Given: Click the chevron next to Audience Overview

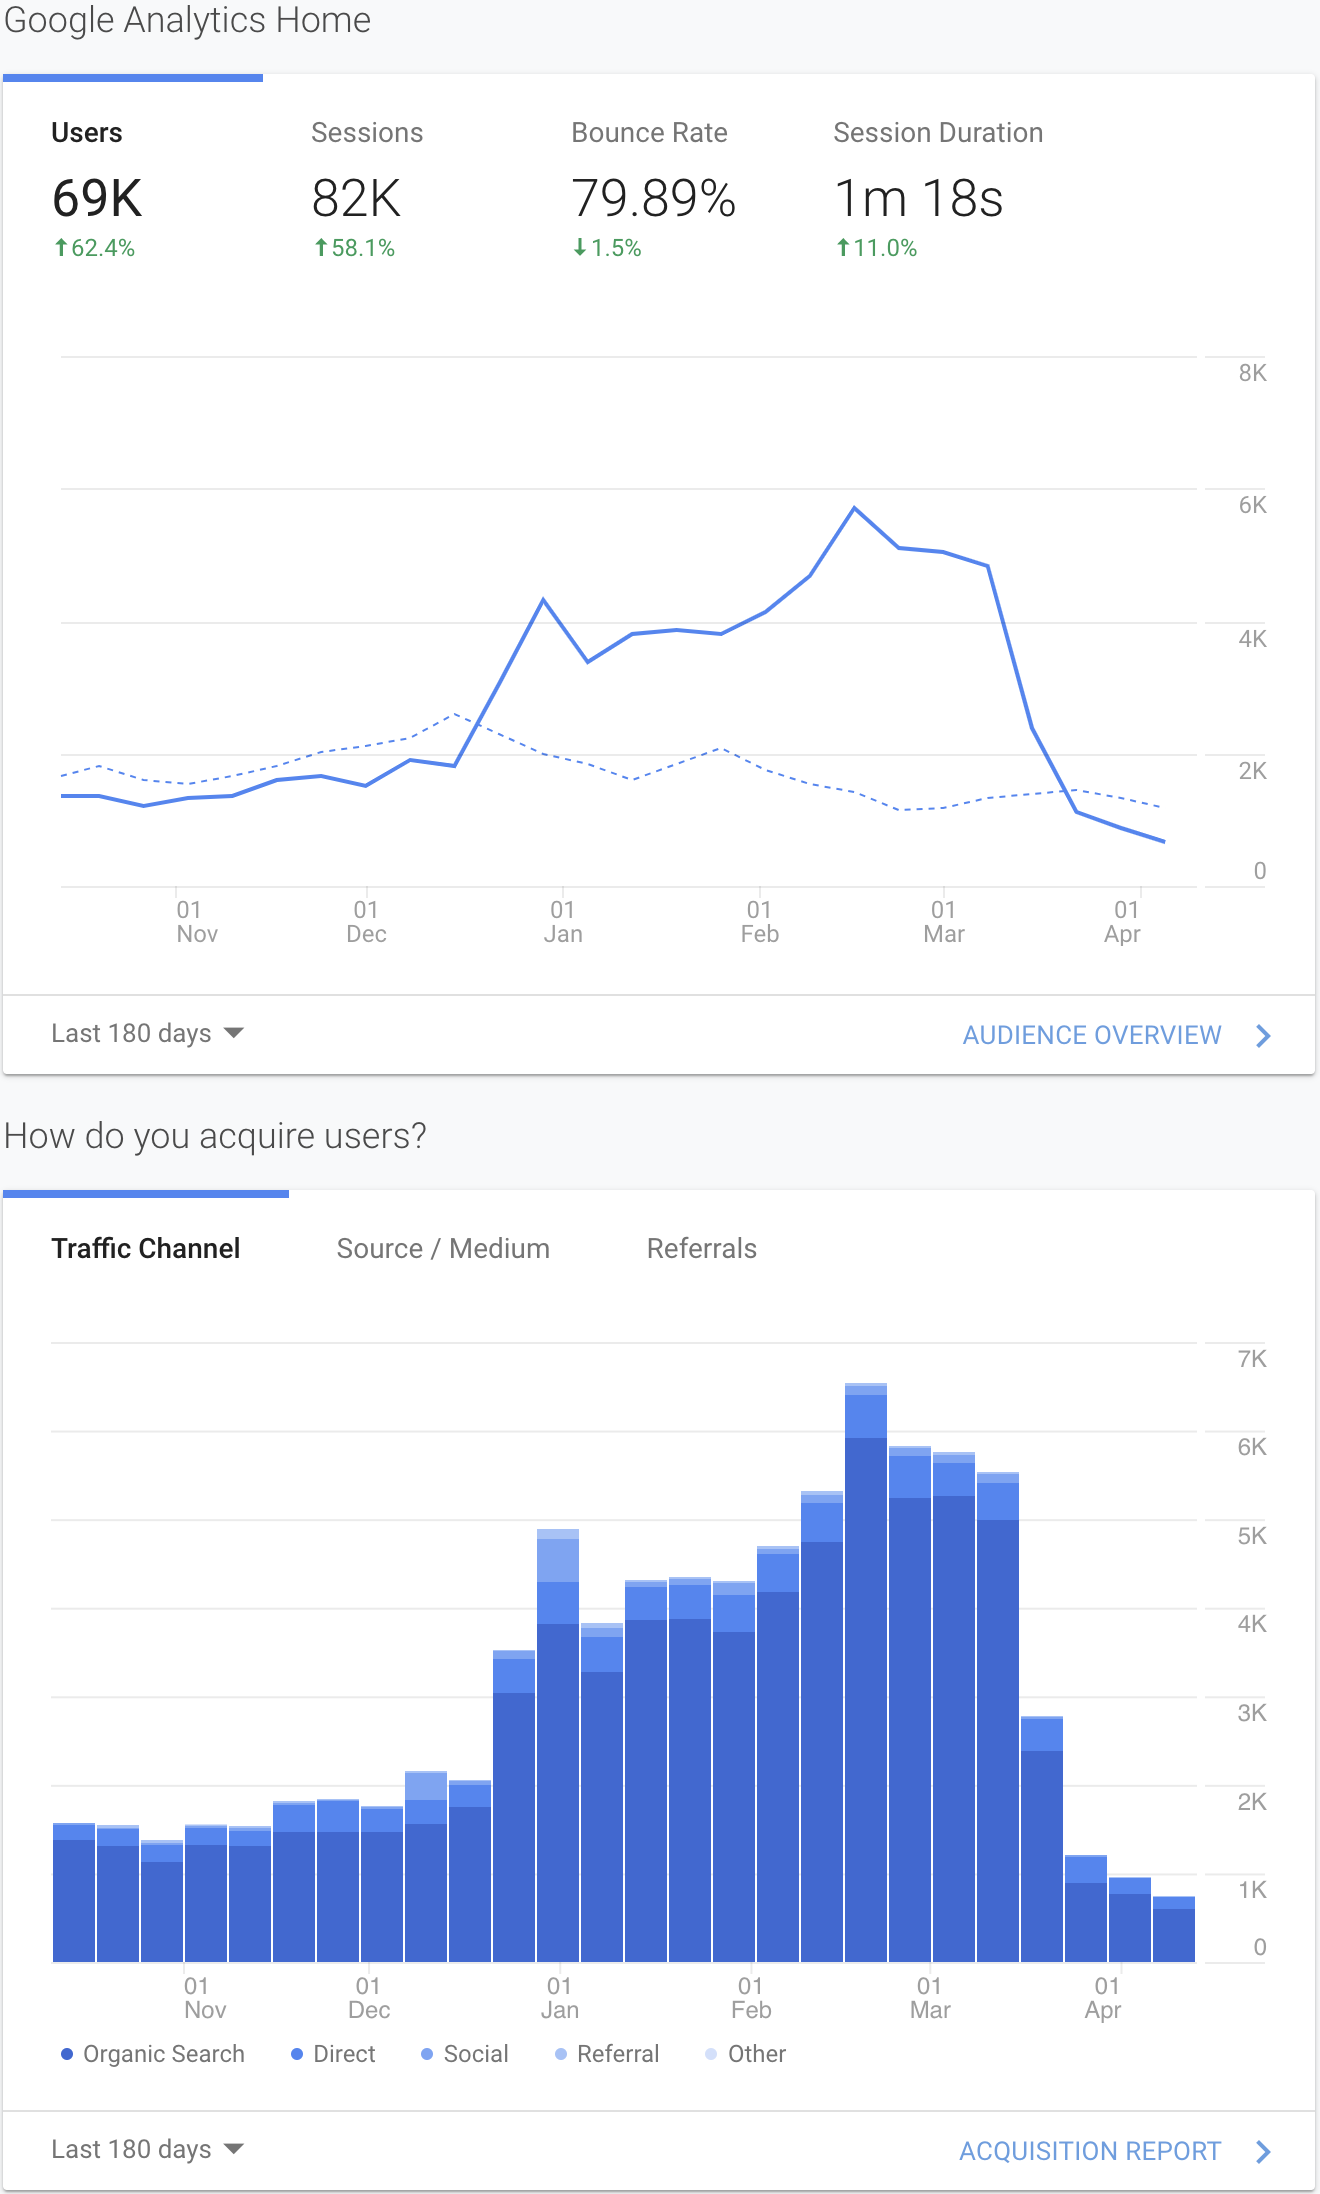Looking at the screenshot, I should point(1263,1035).
